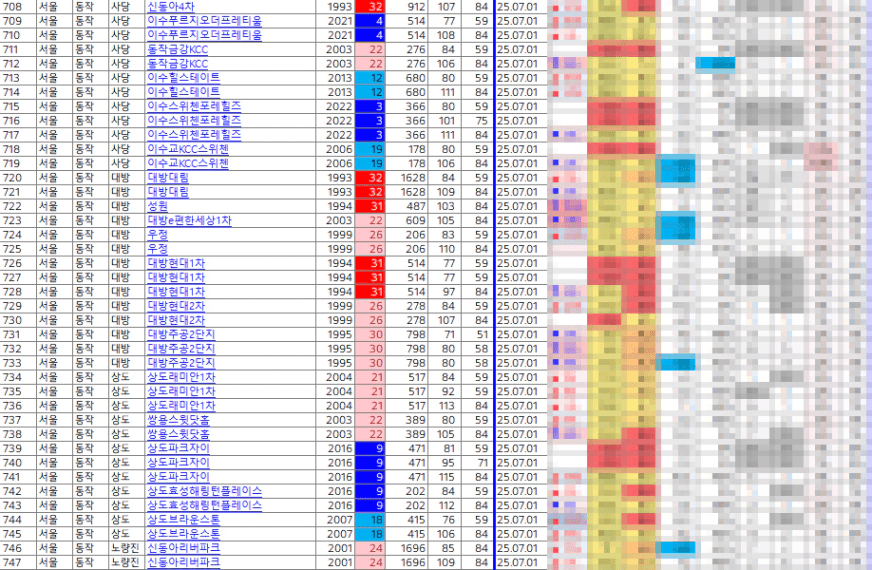Click 대방대림 link in row 721
Image resolution: width=872 pixels, height=570 pixels.
(x=168, y=192)
